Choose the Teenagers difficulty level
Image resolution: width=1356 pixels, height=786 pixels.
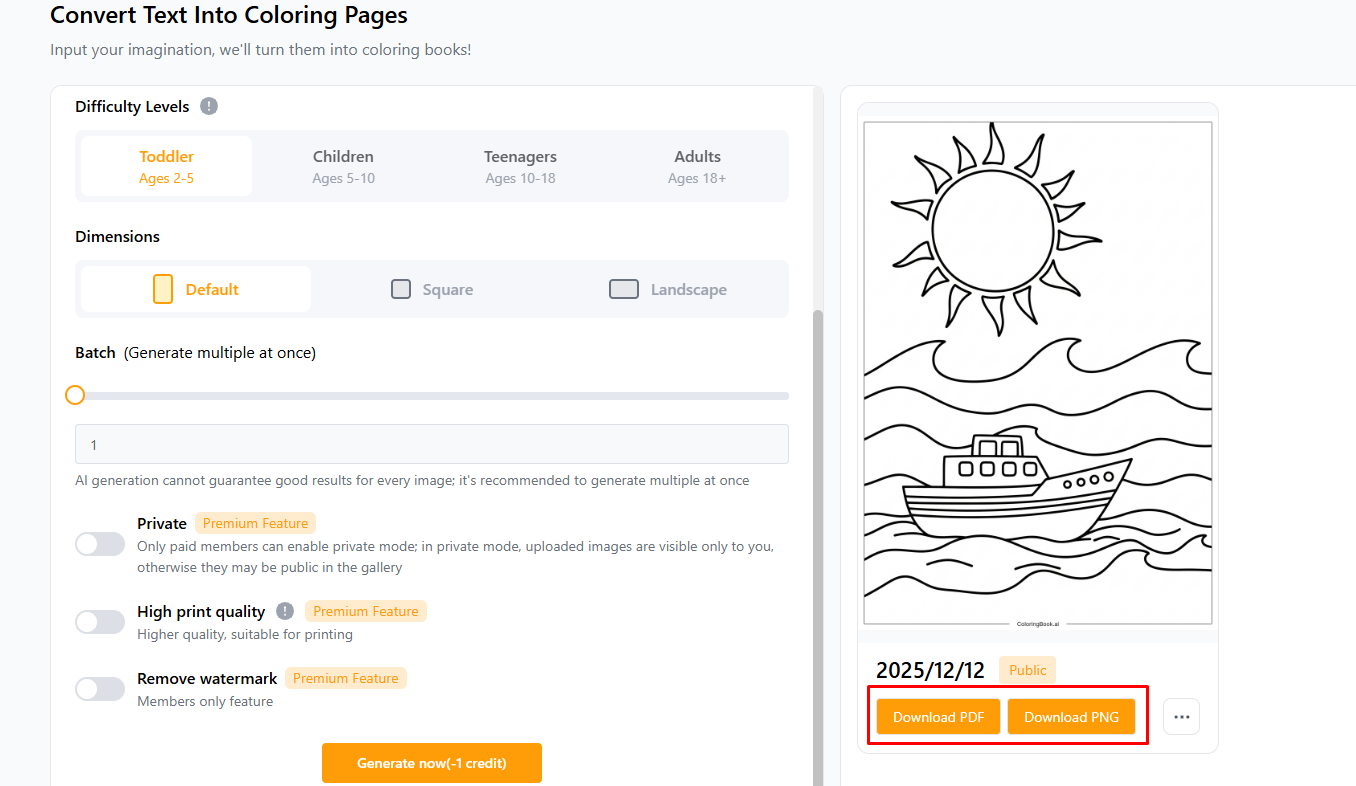pos(520,166)
